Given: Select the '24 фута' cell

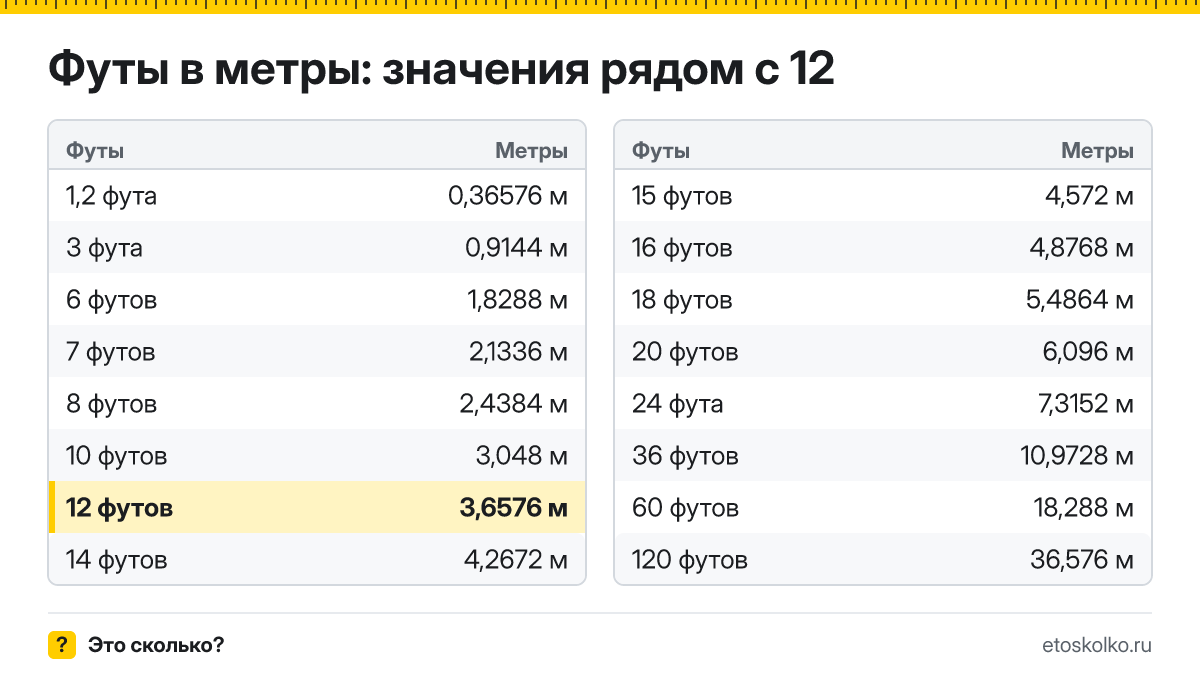Looking at the screenshot, I should click(678, 404).
